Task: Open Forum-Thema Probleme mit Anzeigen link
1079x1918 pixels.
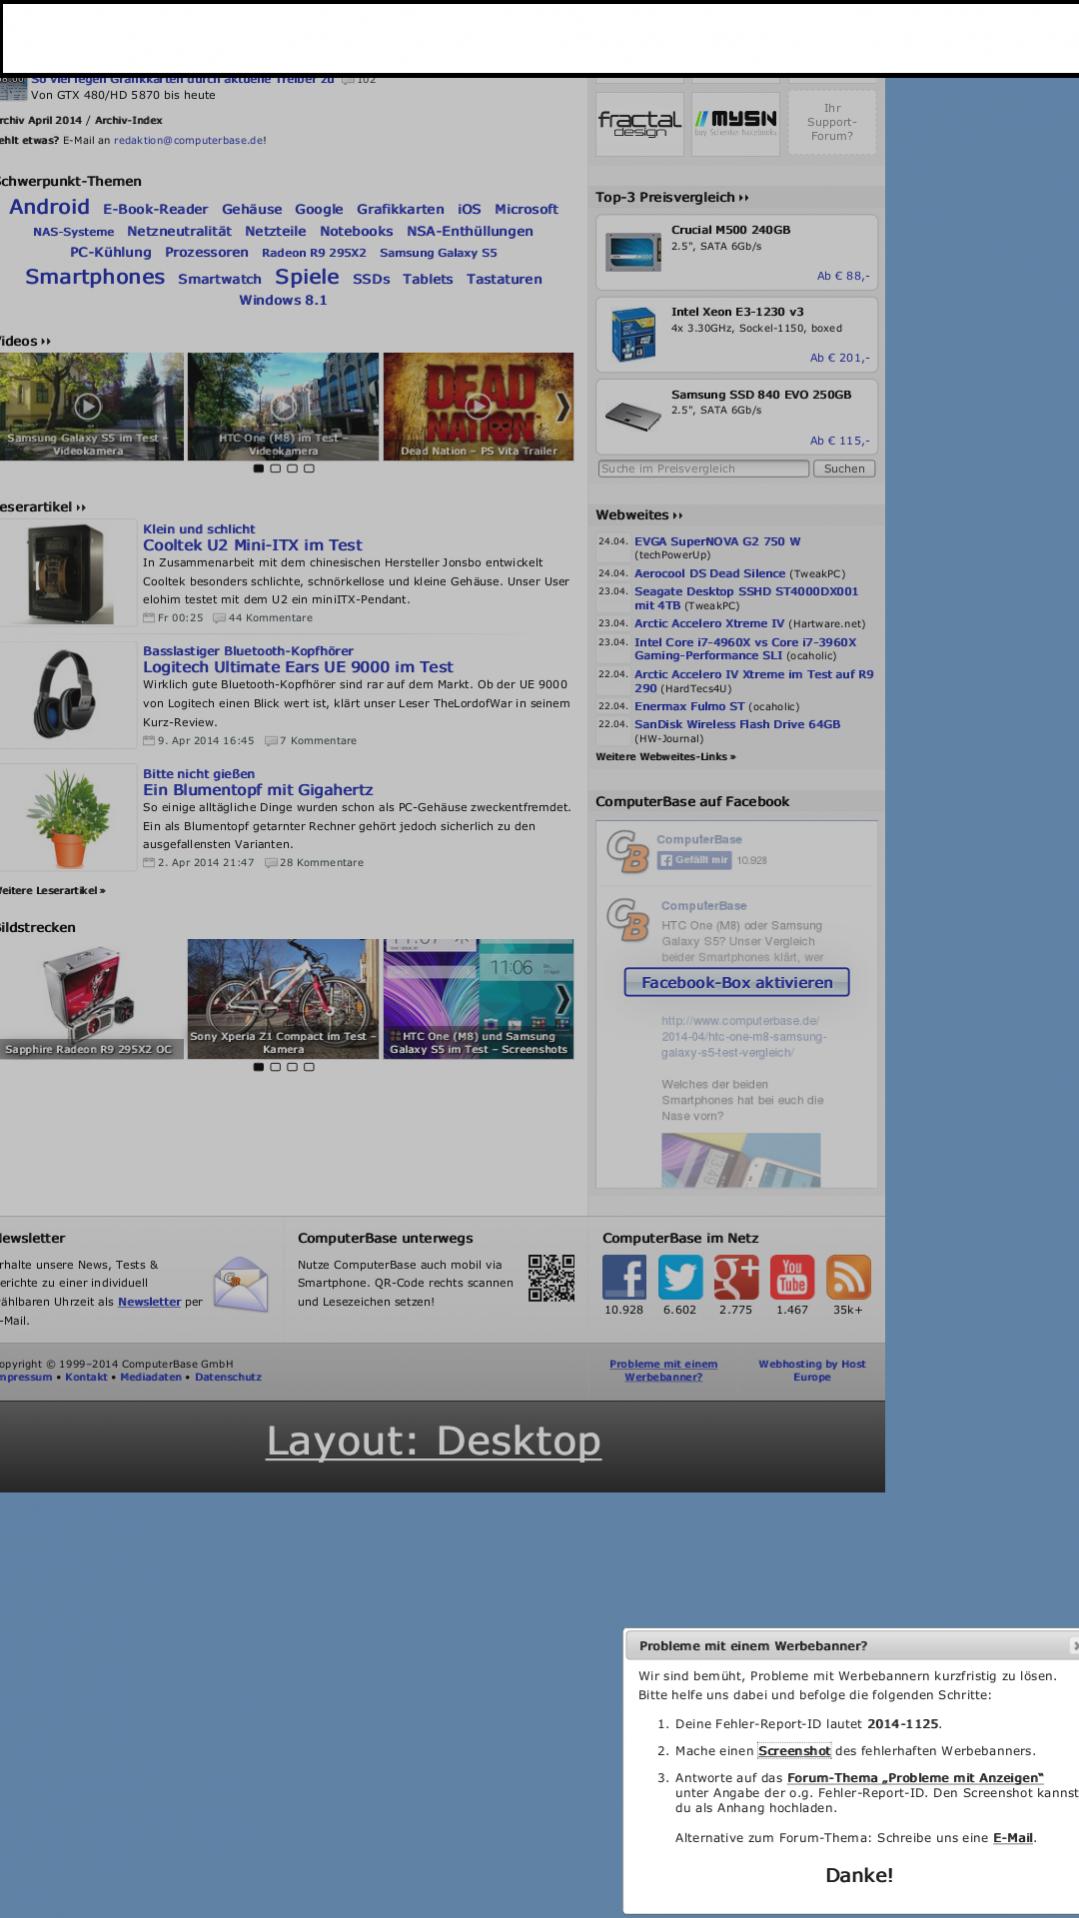Action: (915, 1777)
